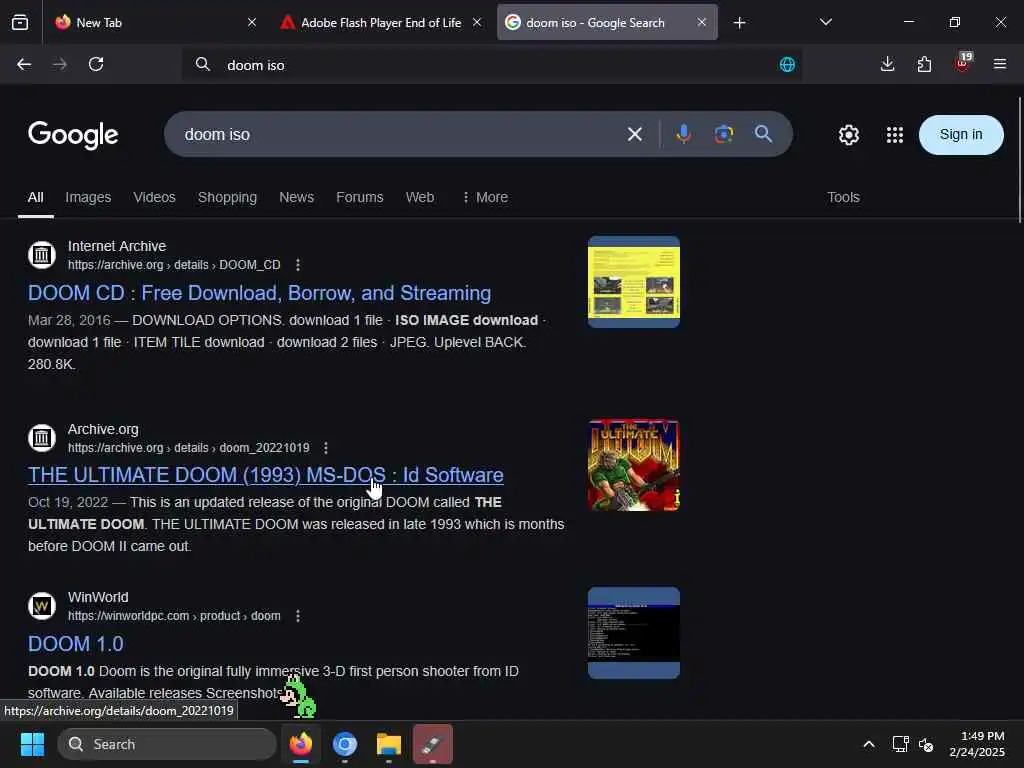Close the Adobe Flash Player tab

(x=477, y=23)
